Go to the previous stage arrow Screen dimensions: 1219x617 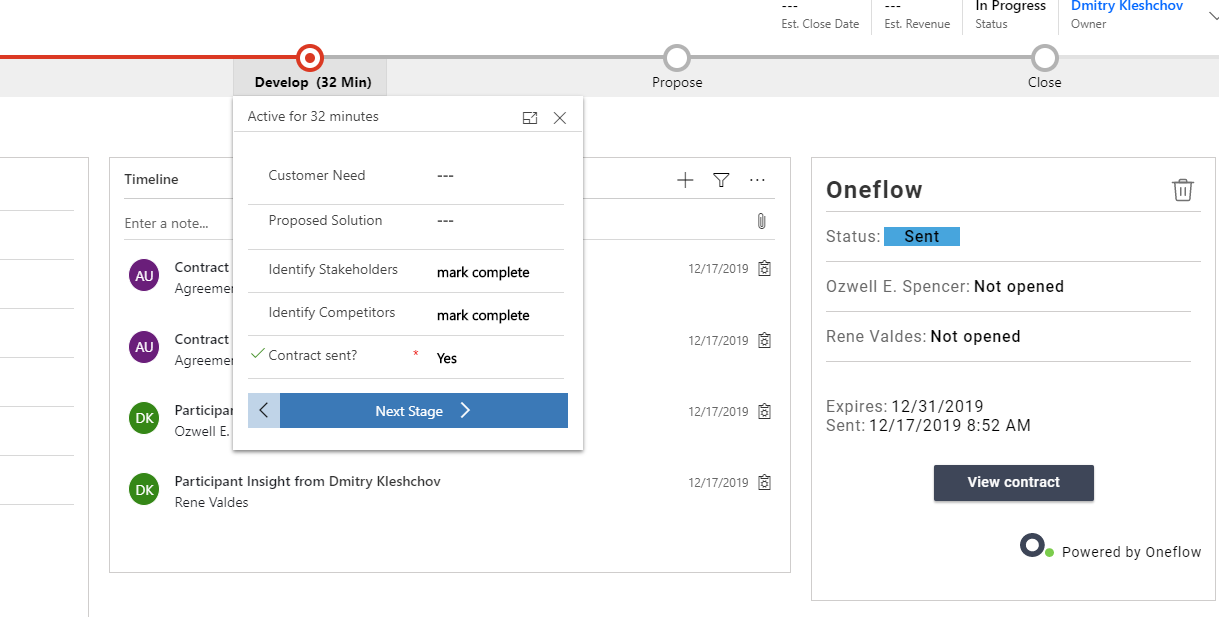coord(264,410)
